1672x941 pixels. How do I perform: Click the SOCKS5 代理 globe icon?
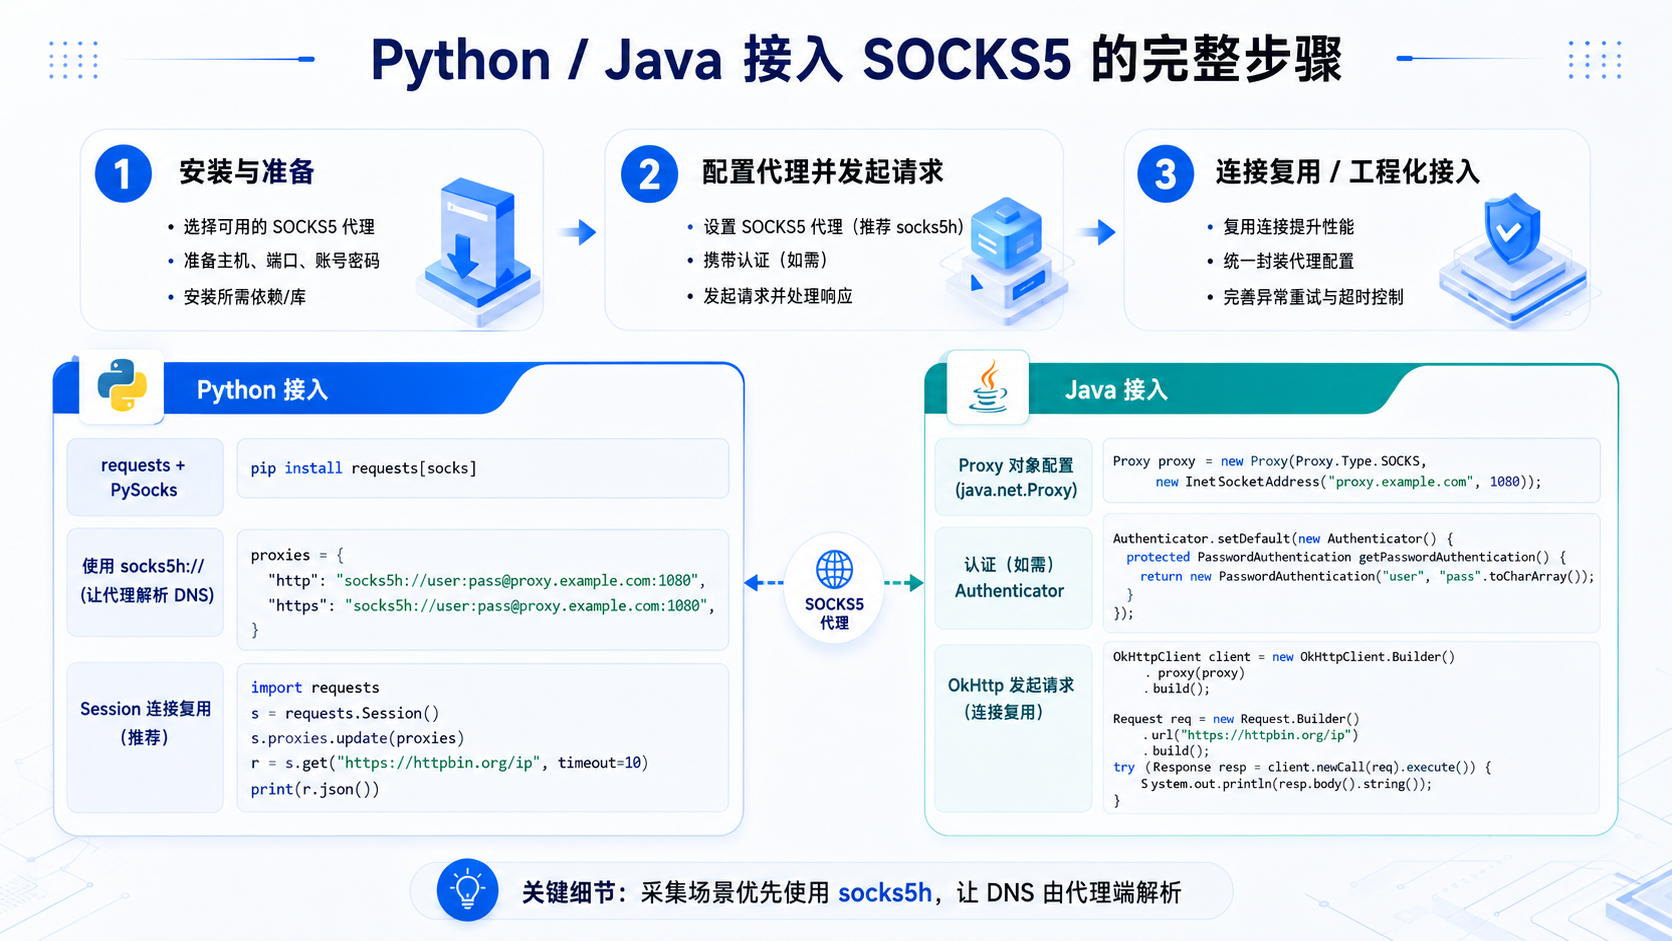834,569
